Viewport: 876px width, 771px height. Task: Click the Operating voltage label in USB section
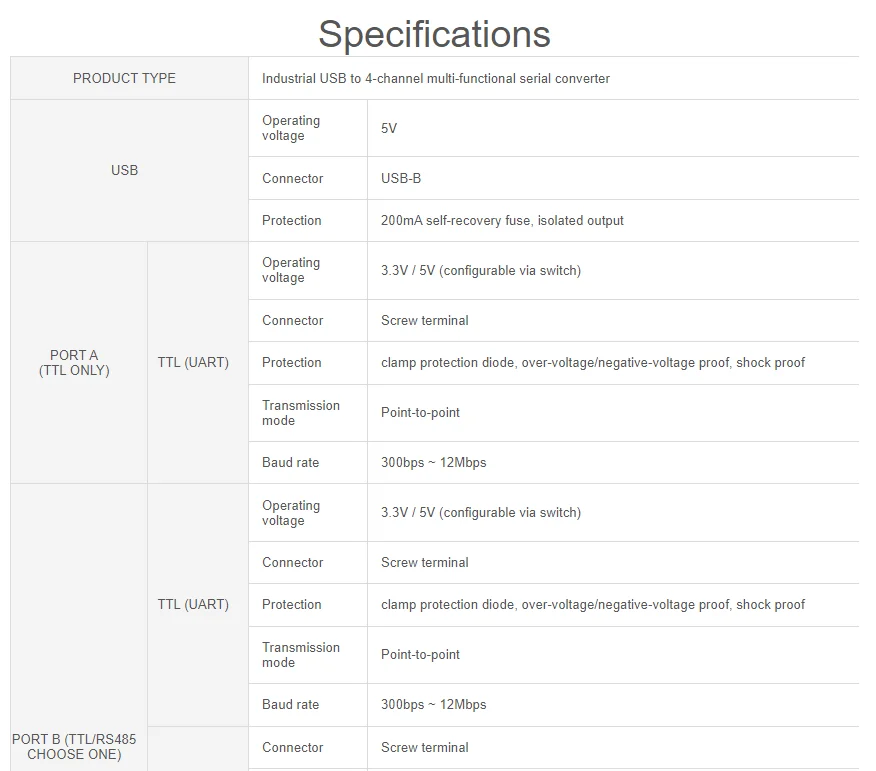[x=291, y=128]
